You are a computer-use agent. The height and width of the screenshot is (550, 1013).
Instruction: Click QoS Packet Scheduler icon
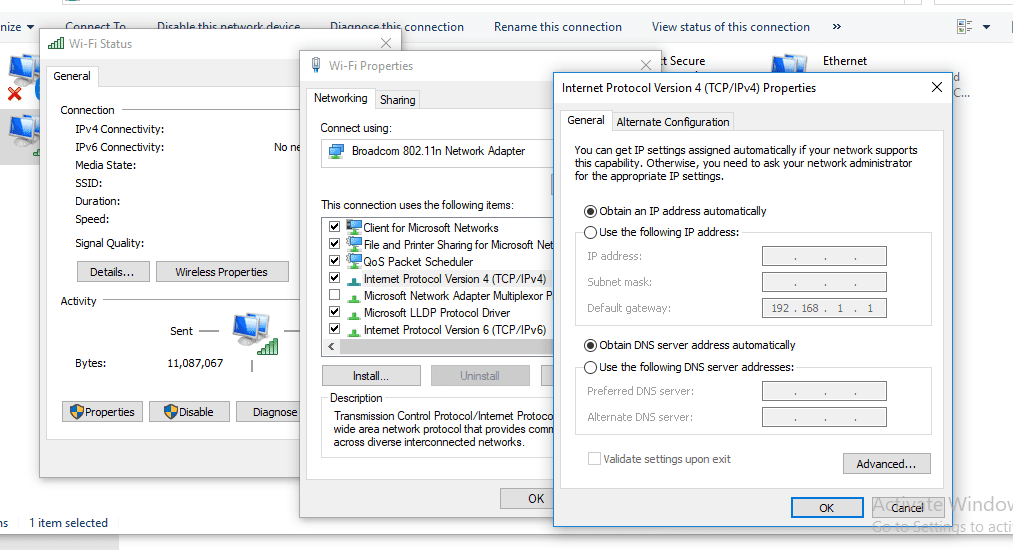coord(354,260)
